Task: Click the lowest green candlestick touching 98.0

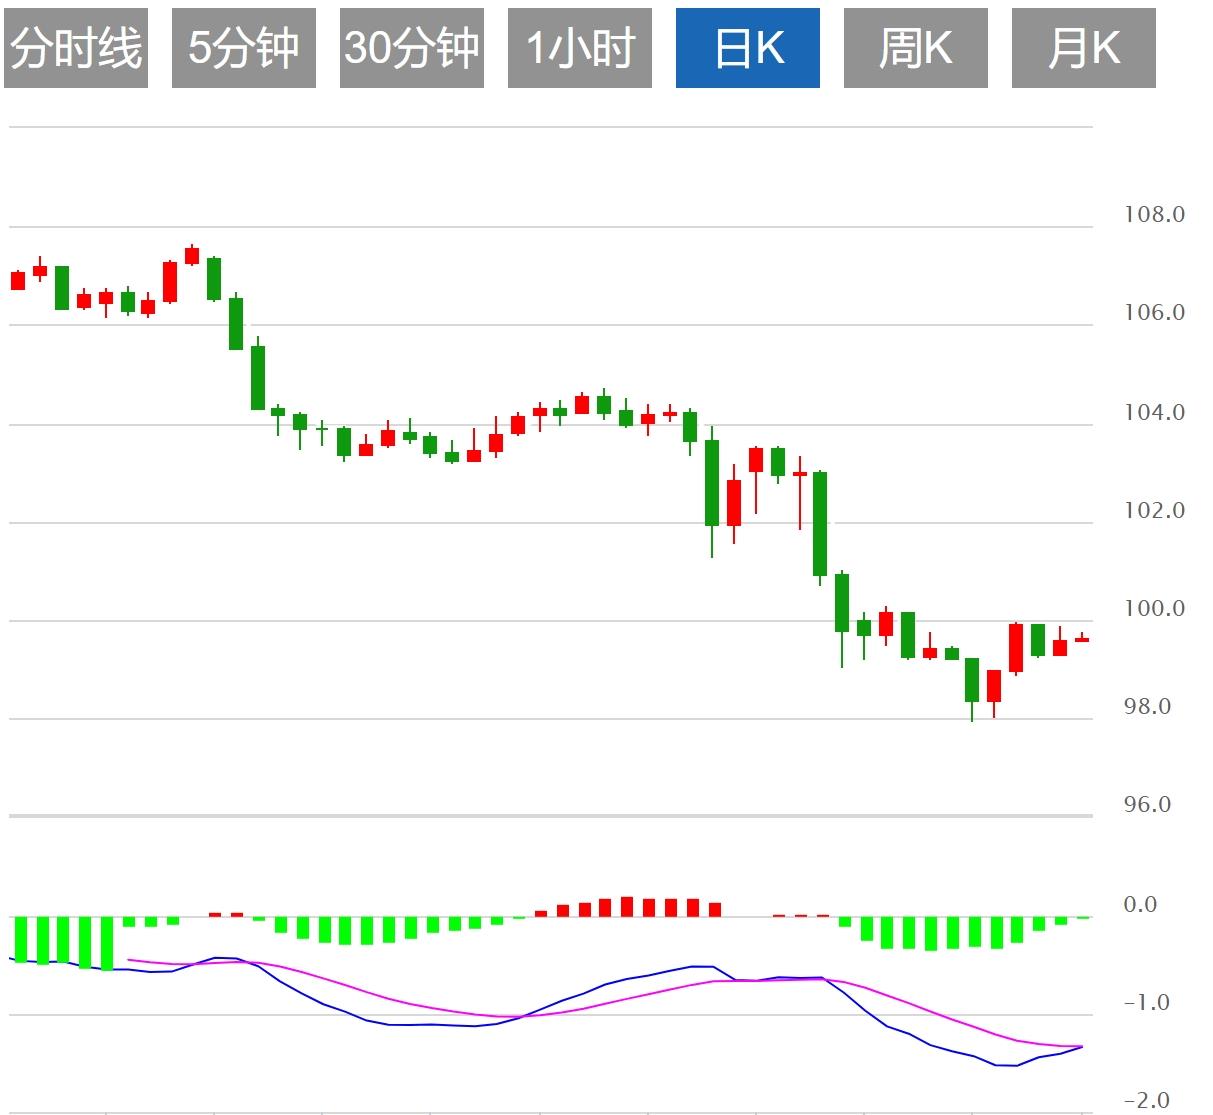Action: [x=972, y=680]
